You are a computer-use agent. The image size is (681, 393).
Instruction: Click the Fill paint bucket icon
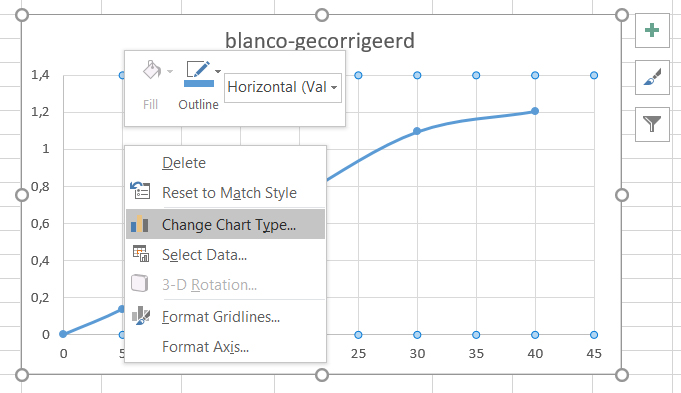click(152, 70)
